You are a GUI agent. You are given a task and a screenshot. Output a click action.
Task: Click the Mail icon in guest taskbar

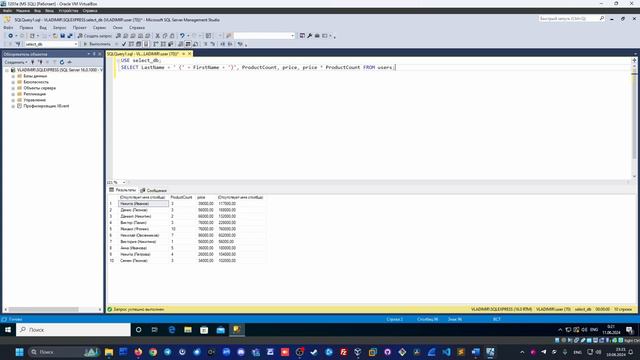coord(220,330)
